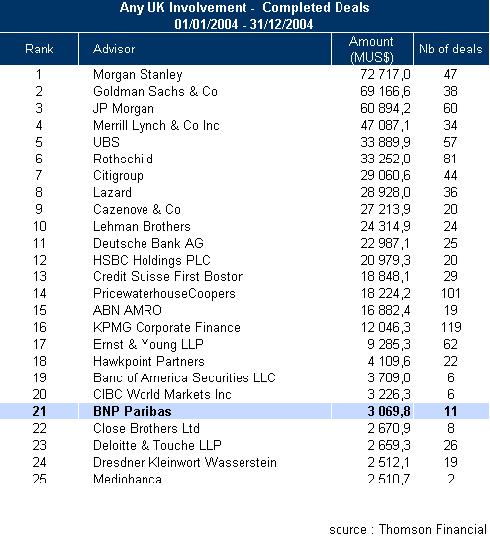Viewport: 490px width, 539px height.
Task: Select the Rothschild advisor name
Action: click(x=123, y=159)
